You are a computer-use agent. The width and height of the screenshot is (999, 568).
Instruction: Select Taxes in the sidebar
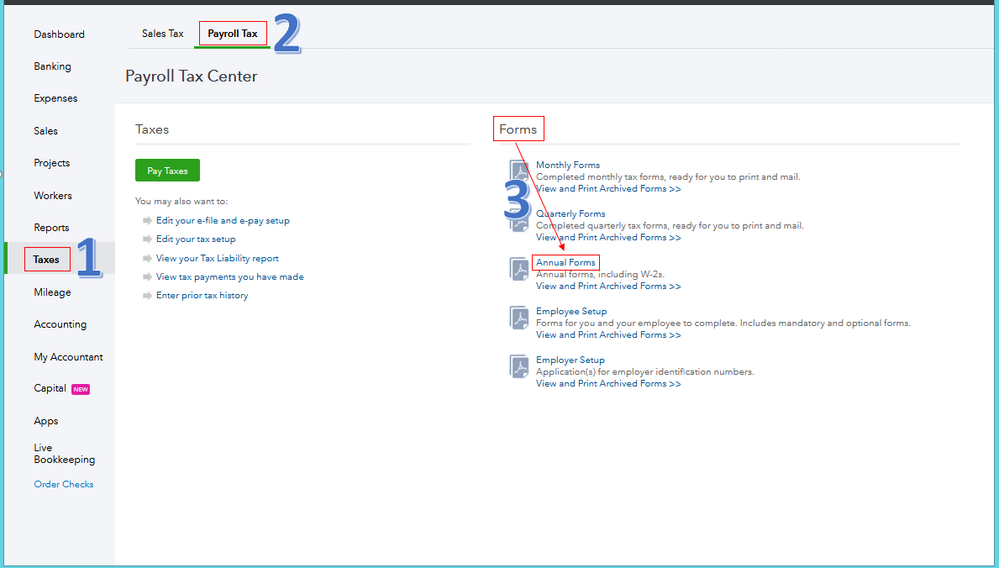click(46, 259)
